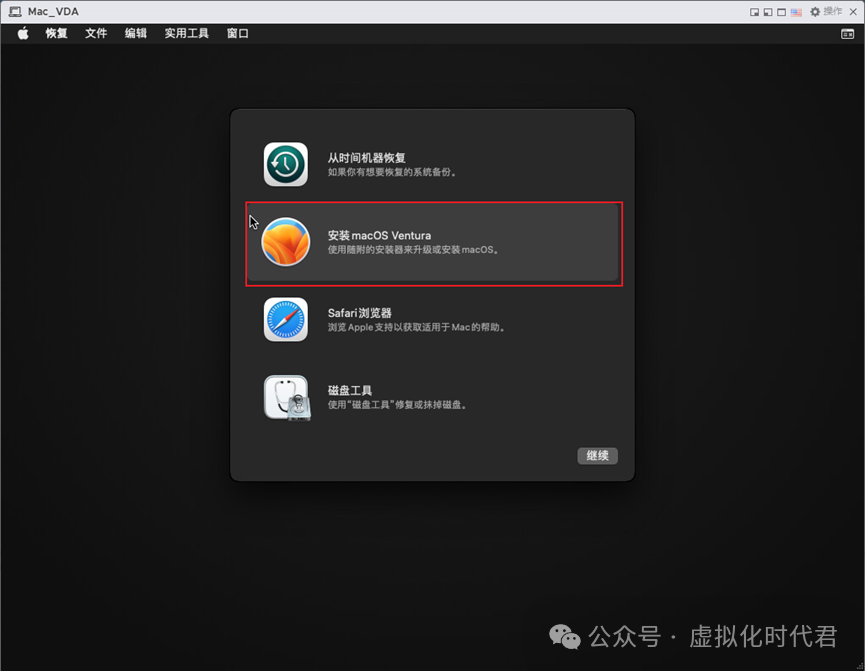The width and height of the screenshot is (865, 671).
Task: Select 从时间机器恢复 option title
Action: (366, 158)
